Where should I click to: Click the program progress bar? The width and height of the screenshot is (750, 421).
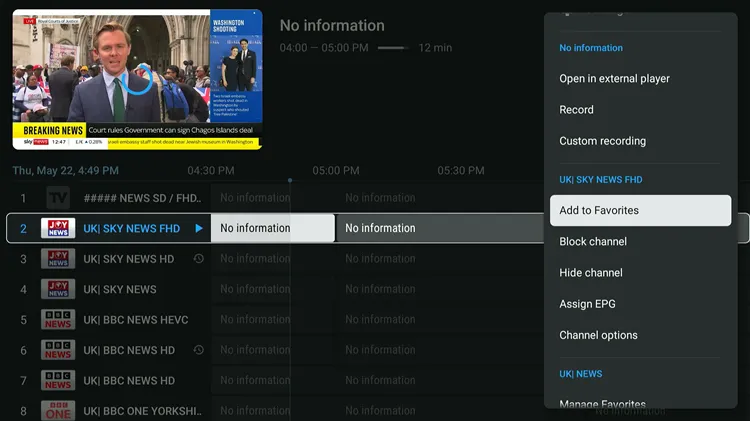pyautogui.click(x=393, y=48)
